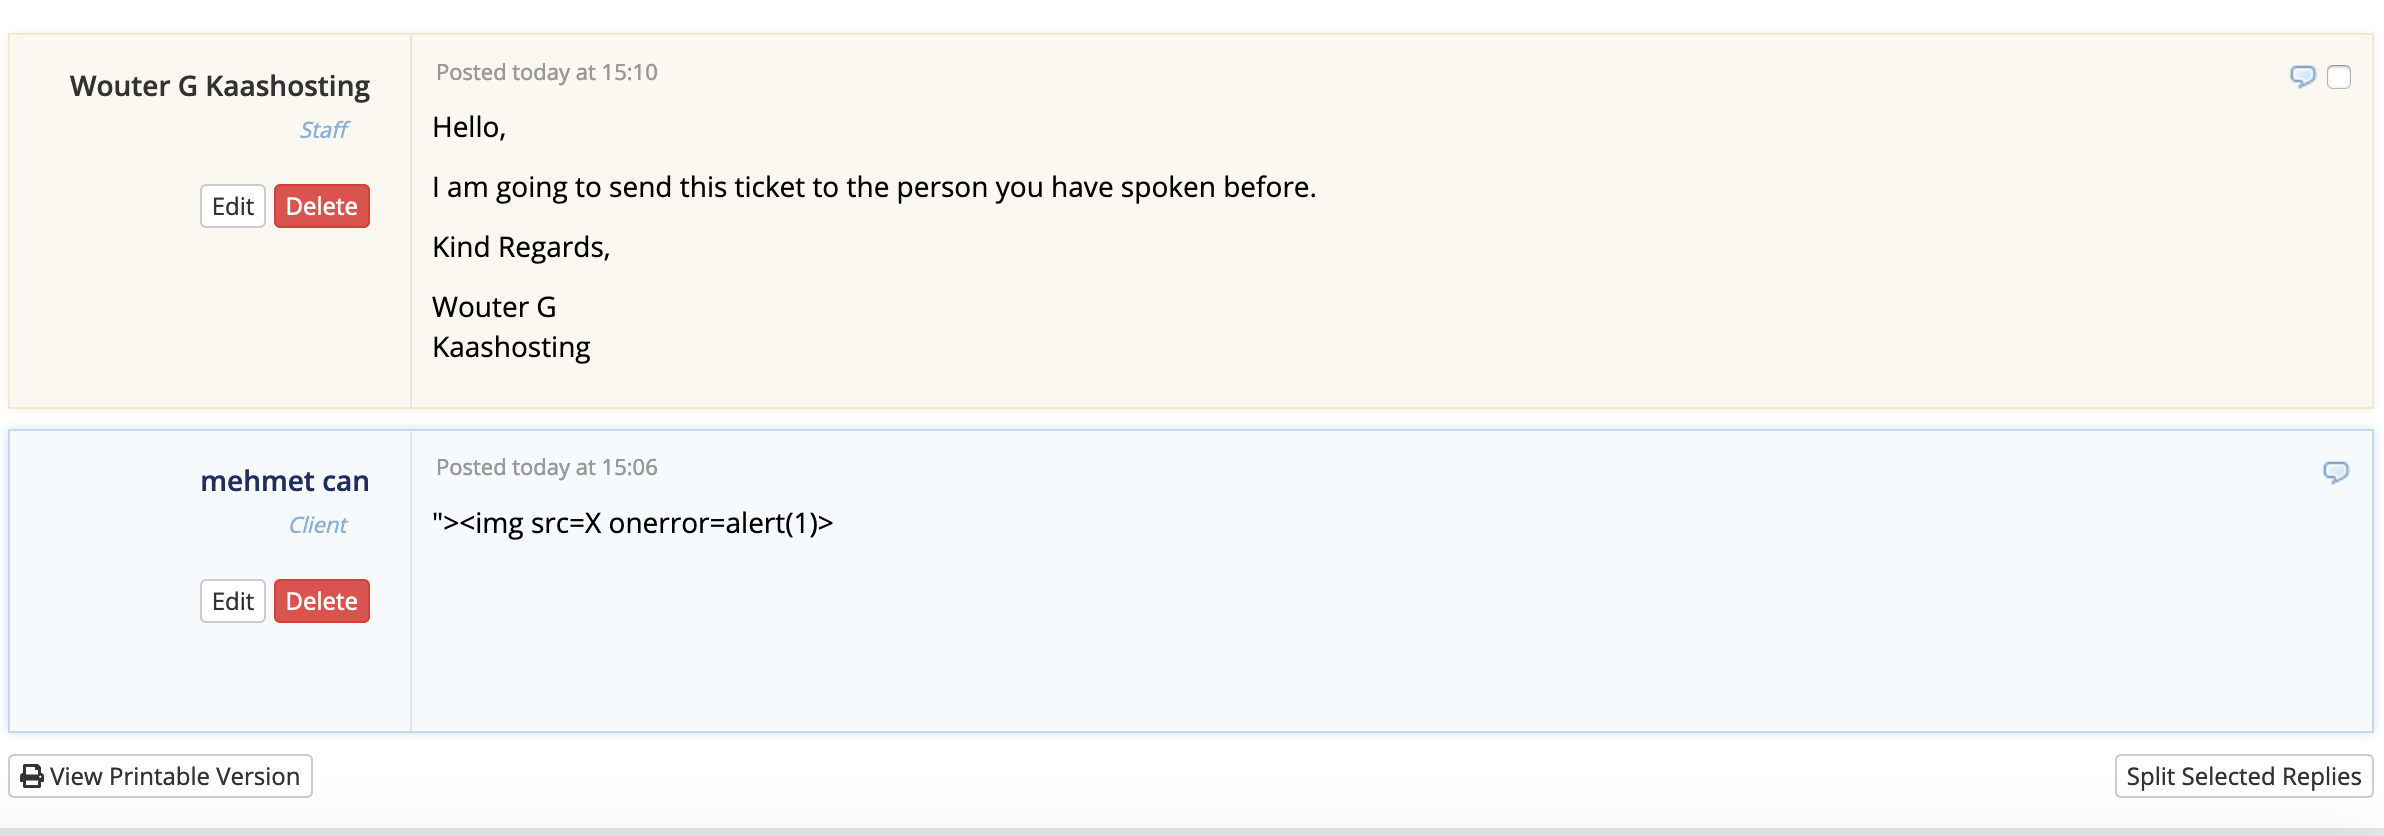Edit the Wouter G Kaashosting staff reply
The height and width of the screenshot is (836, 2384).
point(233,206)
